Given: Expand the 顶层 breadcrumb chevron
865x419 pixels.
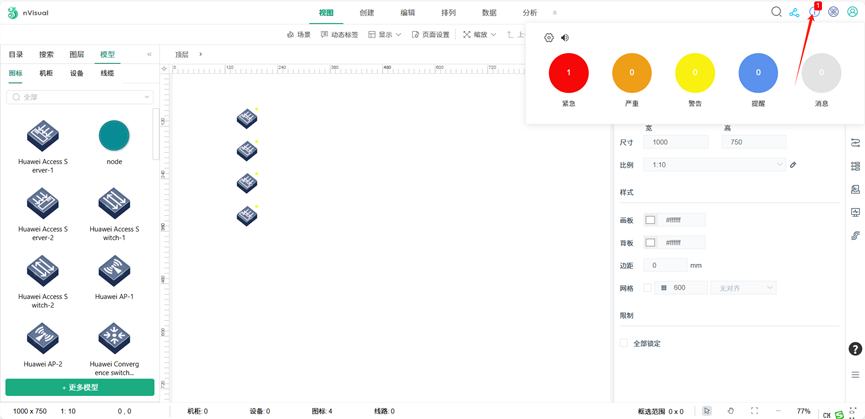Looking at the screenshot, I should point(201,54).
